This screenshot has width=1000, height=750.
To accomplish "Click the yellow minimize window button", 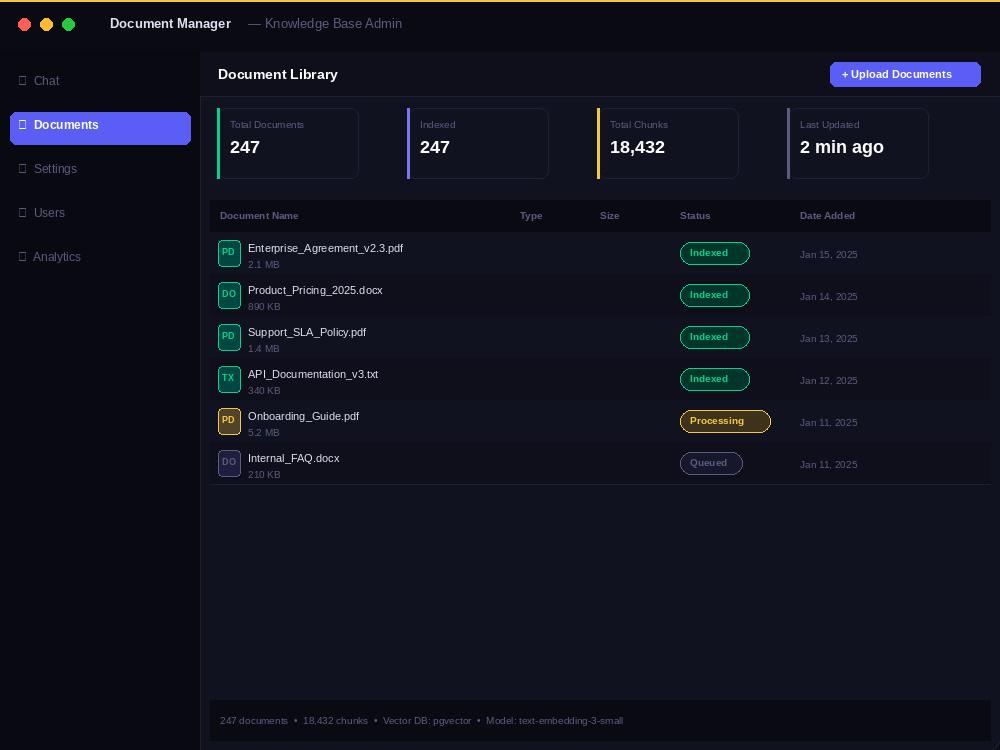I will (x=47, y=24).
